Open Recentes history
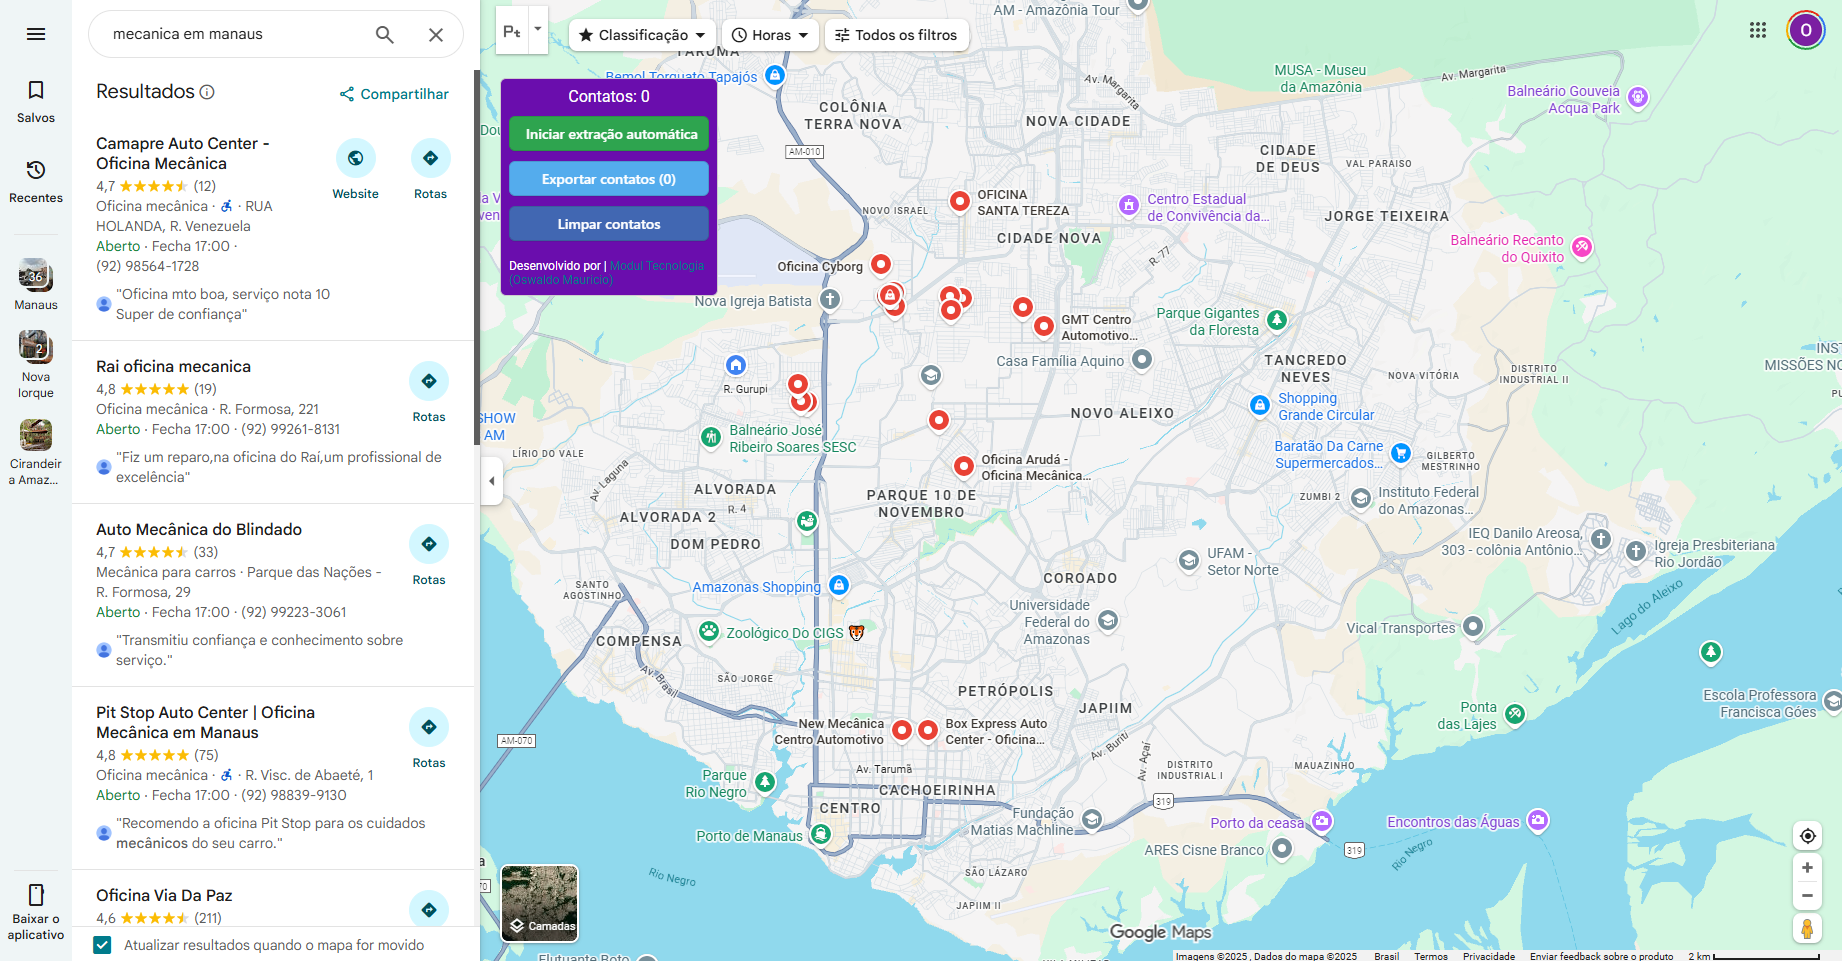 tap(36, 182)
